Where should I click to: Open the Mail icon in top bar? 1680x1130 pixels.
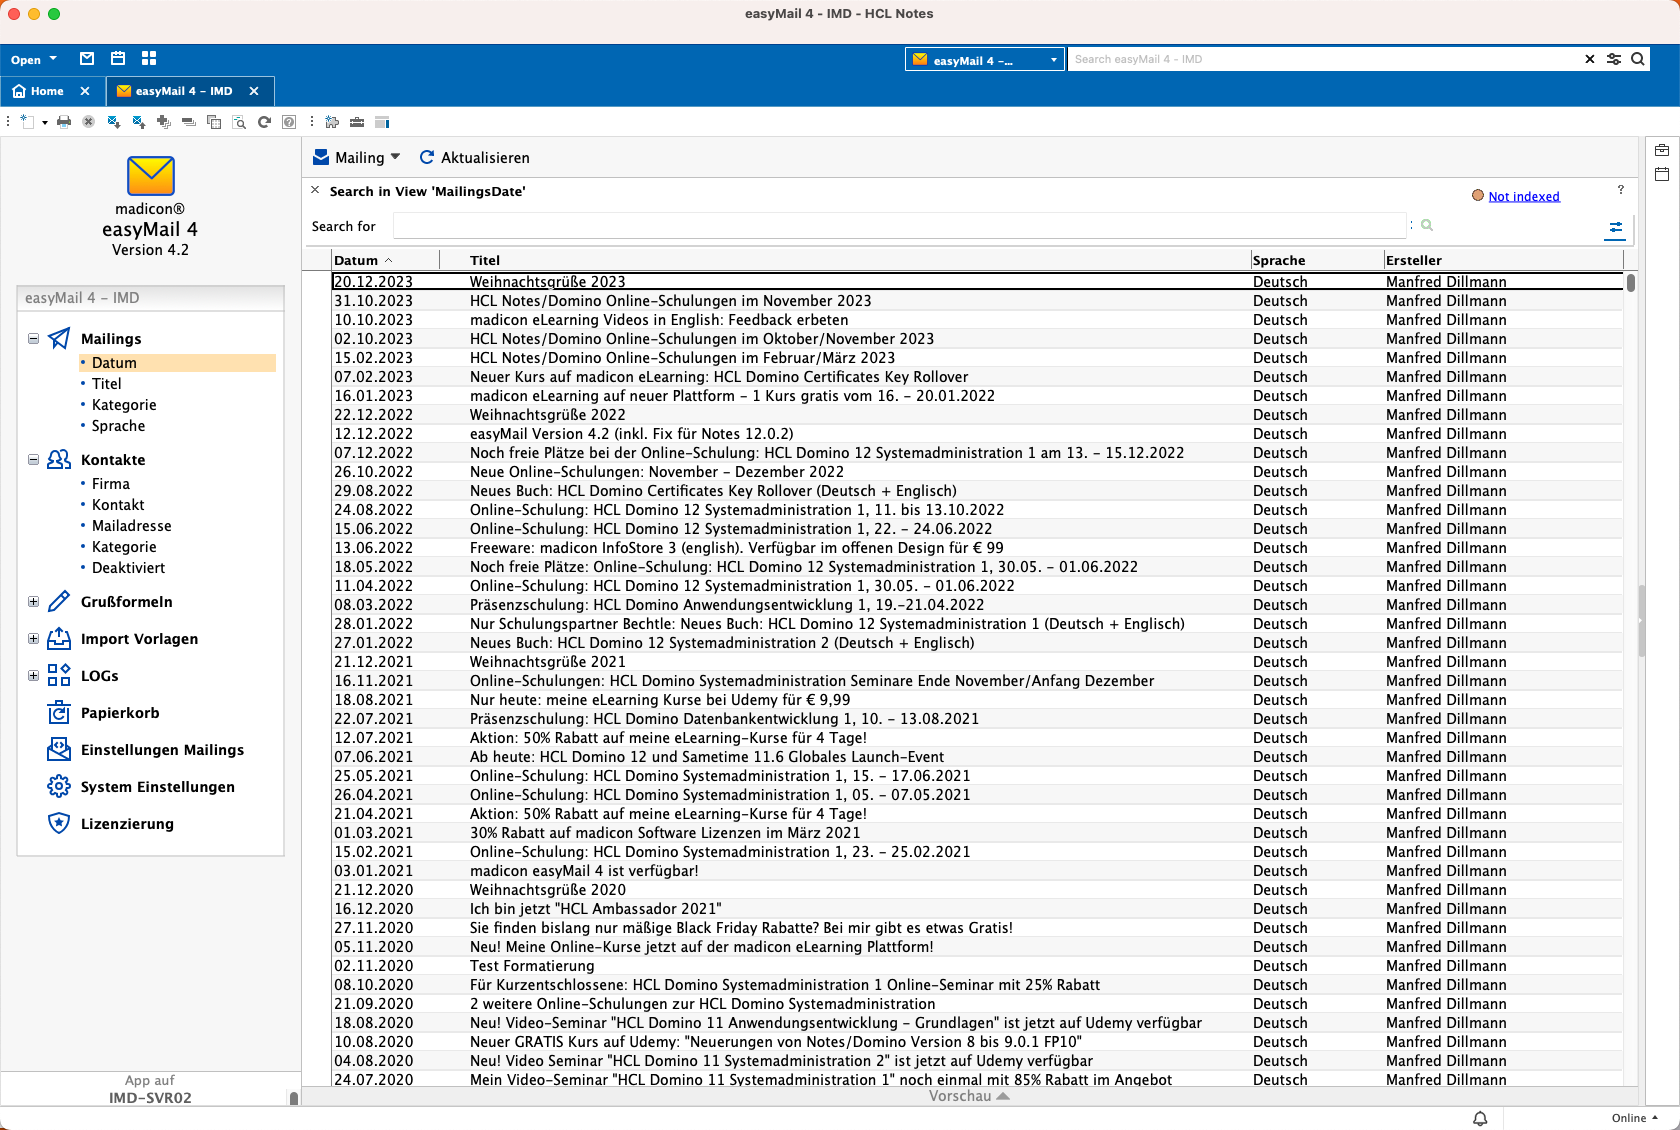pos(87,59)
